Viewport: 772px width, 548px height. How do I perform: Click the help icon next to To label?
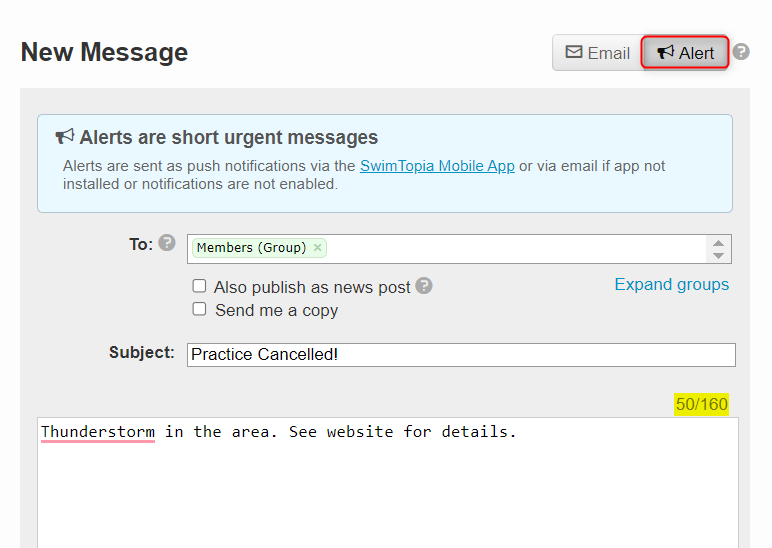167,243
